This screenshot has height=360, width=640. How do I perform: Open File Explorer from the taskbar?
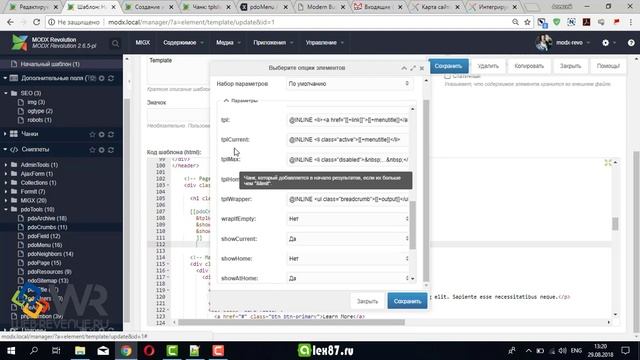(x=80, y=351)
